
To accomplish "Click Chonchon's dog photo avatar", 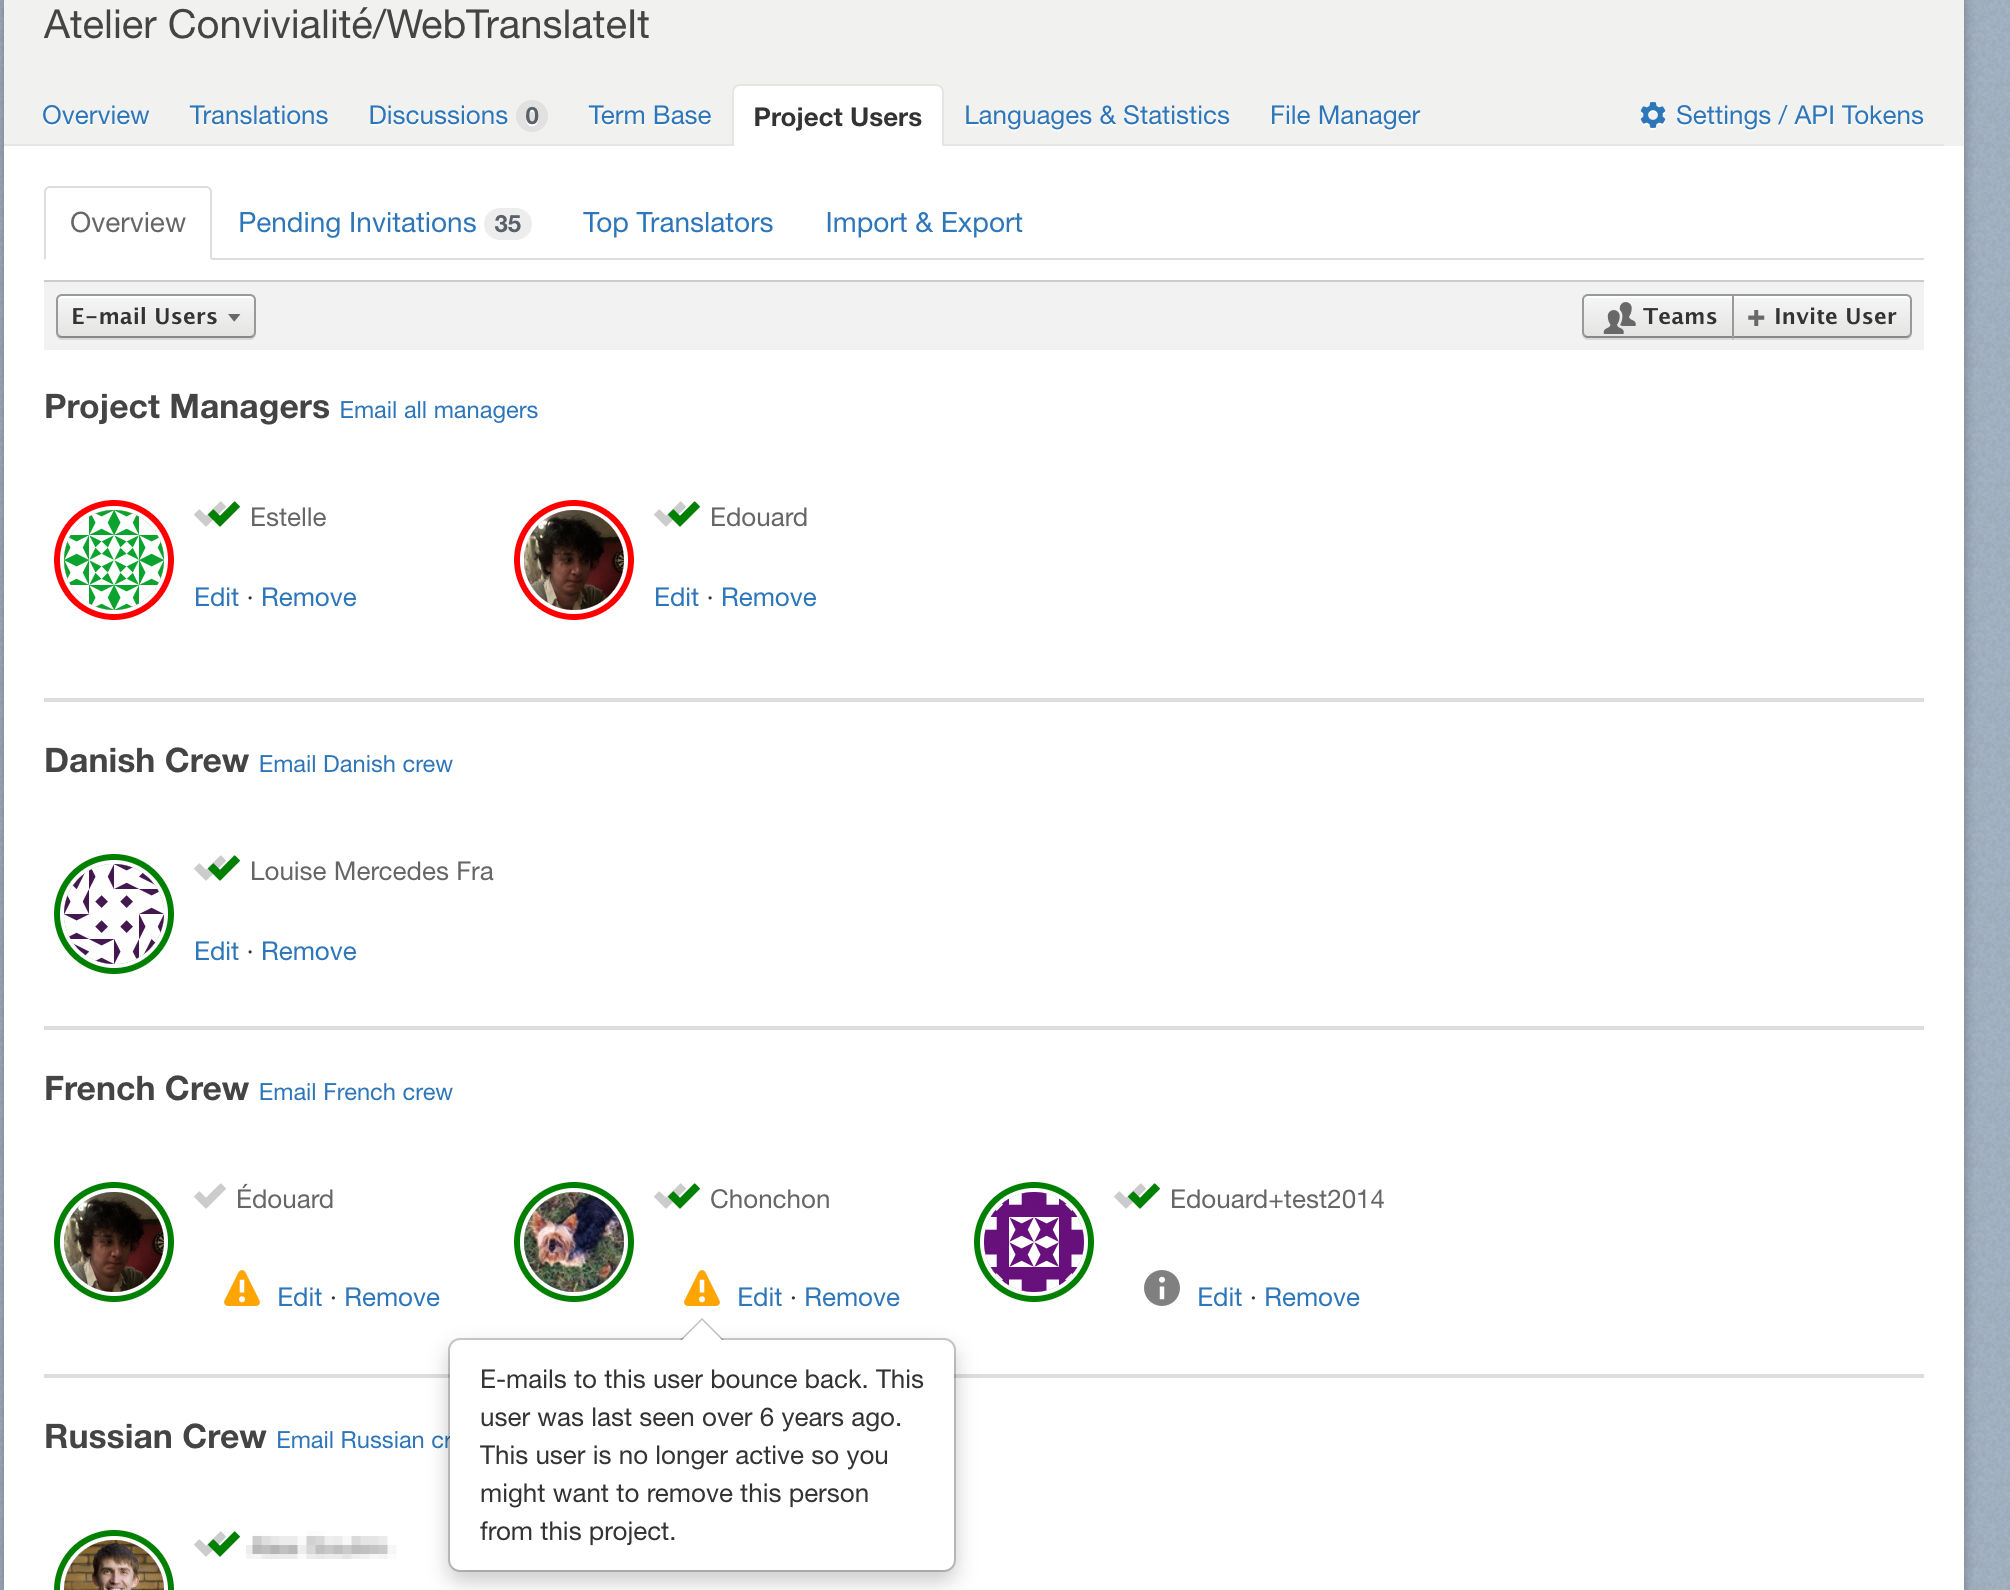I will tap(574, 1242).
